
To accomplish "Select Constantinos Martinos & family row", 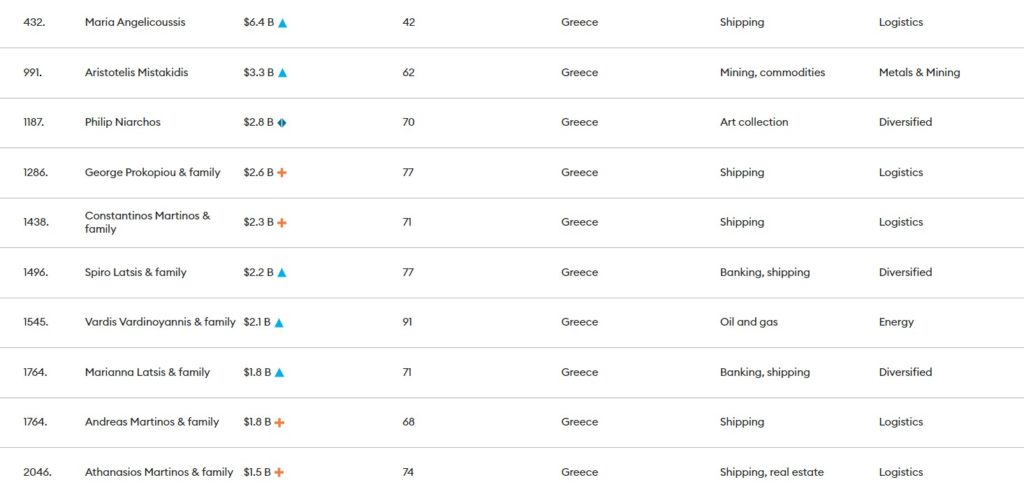I will 512,222.
